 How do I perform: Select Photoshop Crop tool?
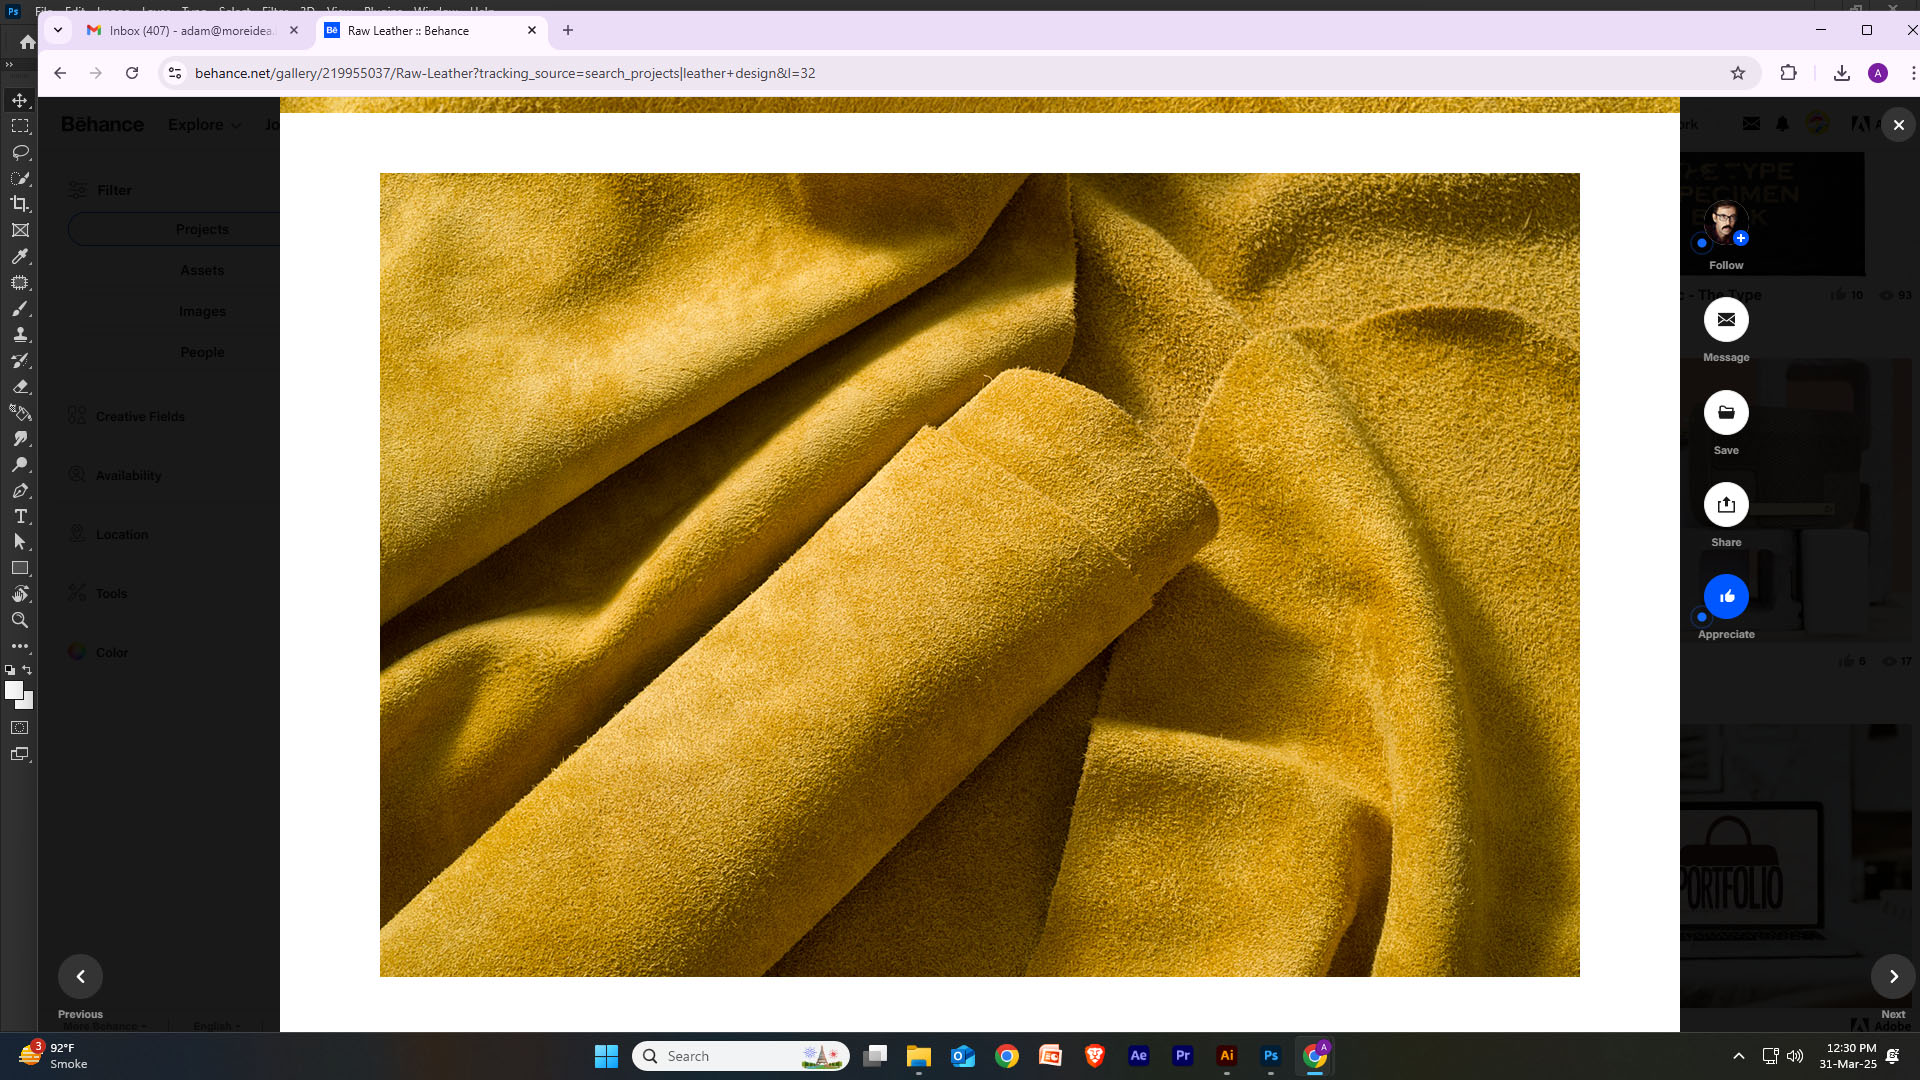[x=20, y=204]
